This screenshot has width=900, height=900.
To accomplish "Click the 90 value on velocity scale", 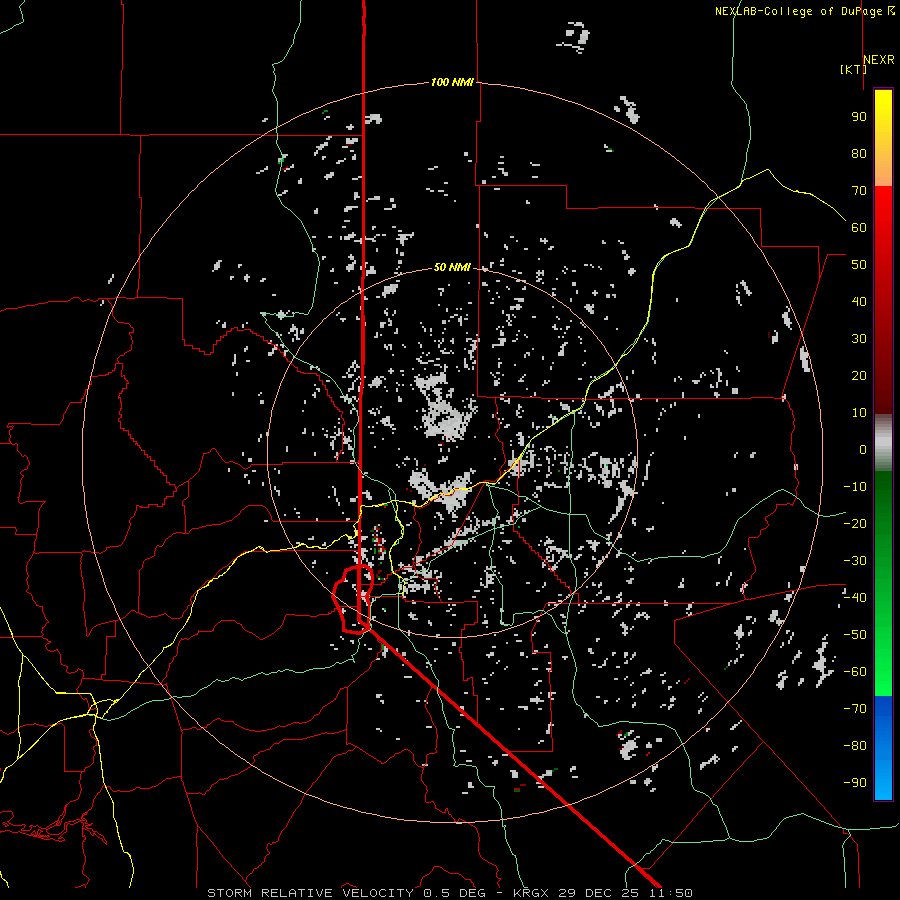I will (859, 117).
